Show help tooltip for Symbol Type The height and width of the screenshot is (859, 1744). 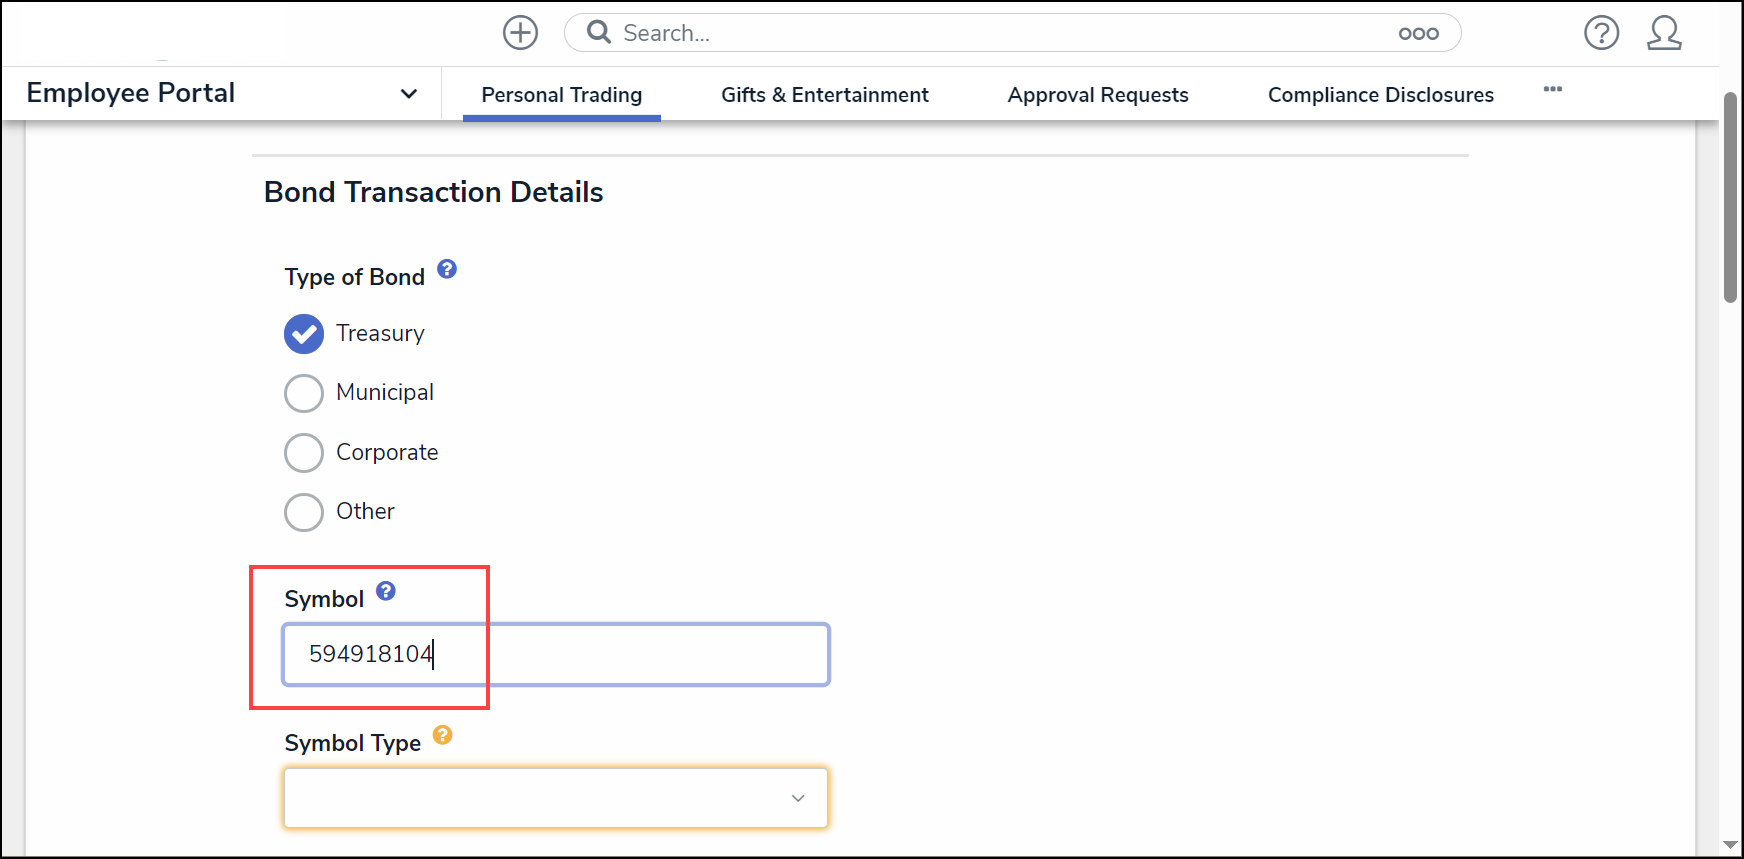tap(443, 735)
